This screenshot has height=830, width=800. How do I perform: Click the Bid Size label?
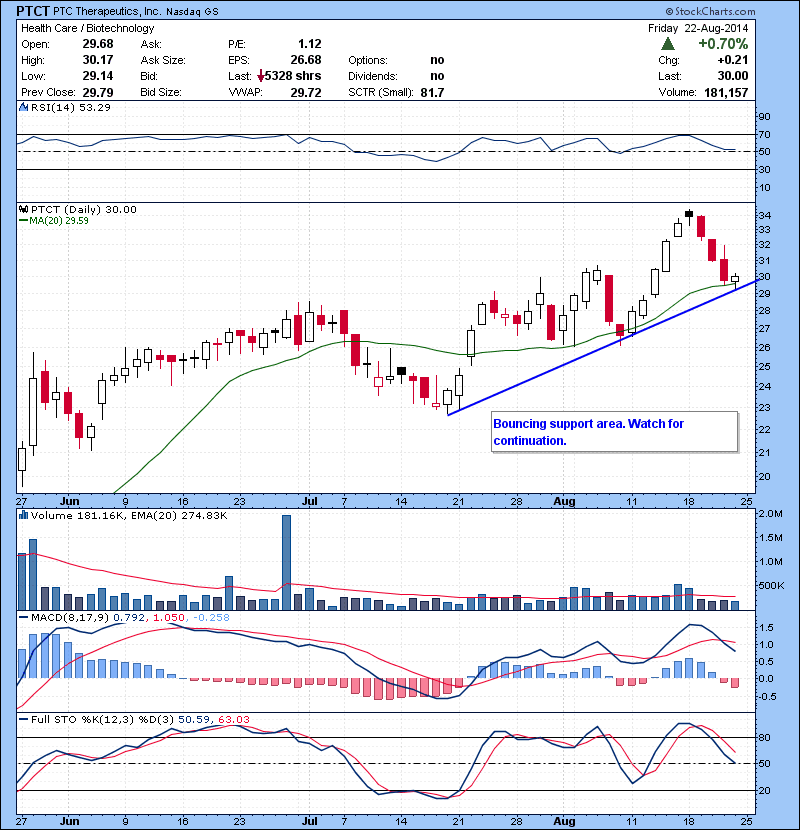[161, 92]
